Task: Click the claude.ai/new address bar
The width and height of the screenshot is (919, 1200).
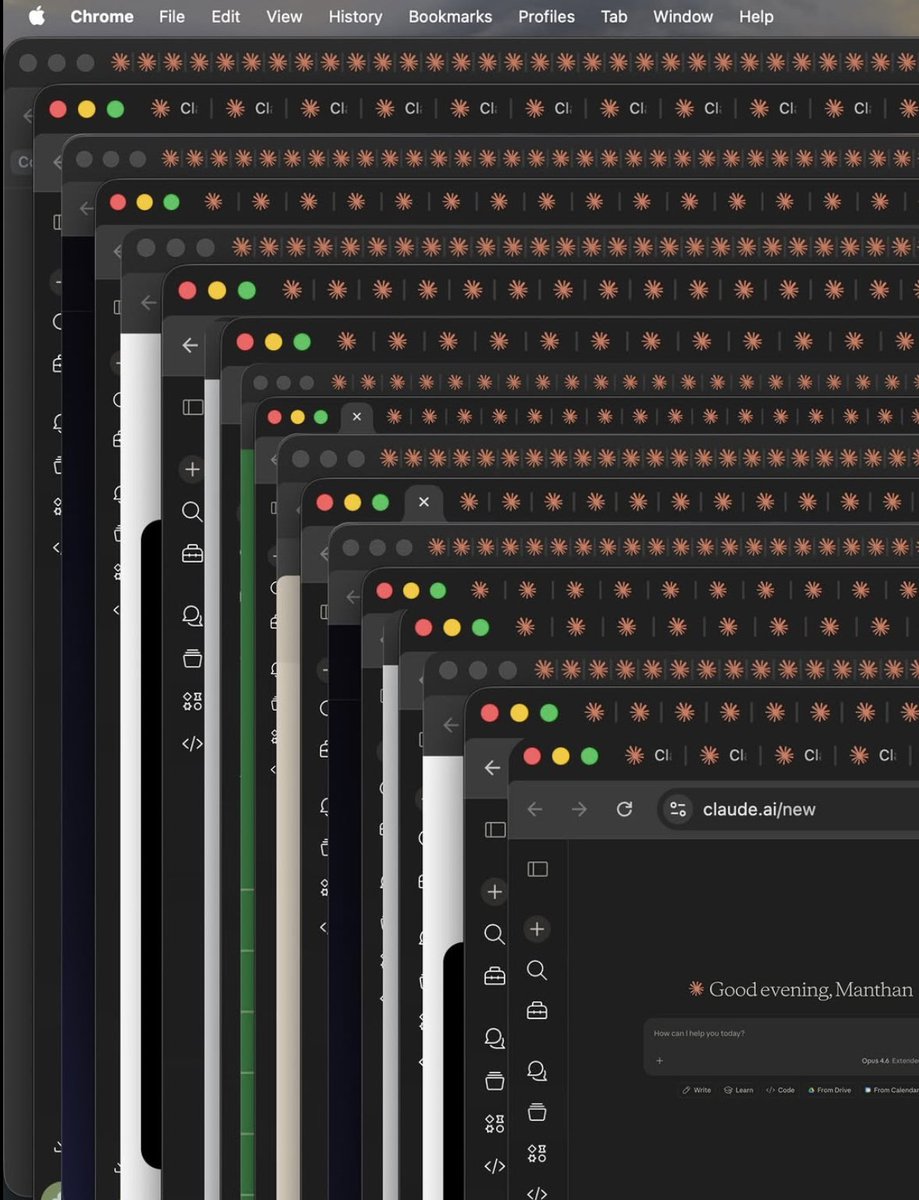Action: click(x=790, y=809)
